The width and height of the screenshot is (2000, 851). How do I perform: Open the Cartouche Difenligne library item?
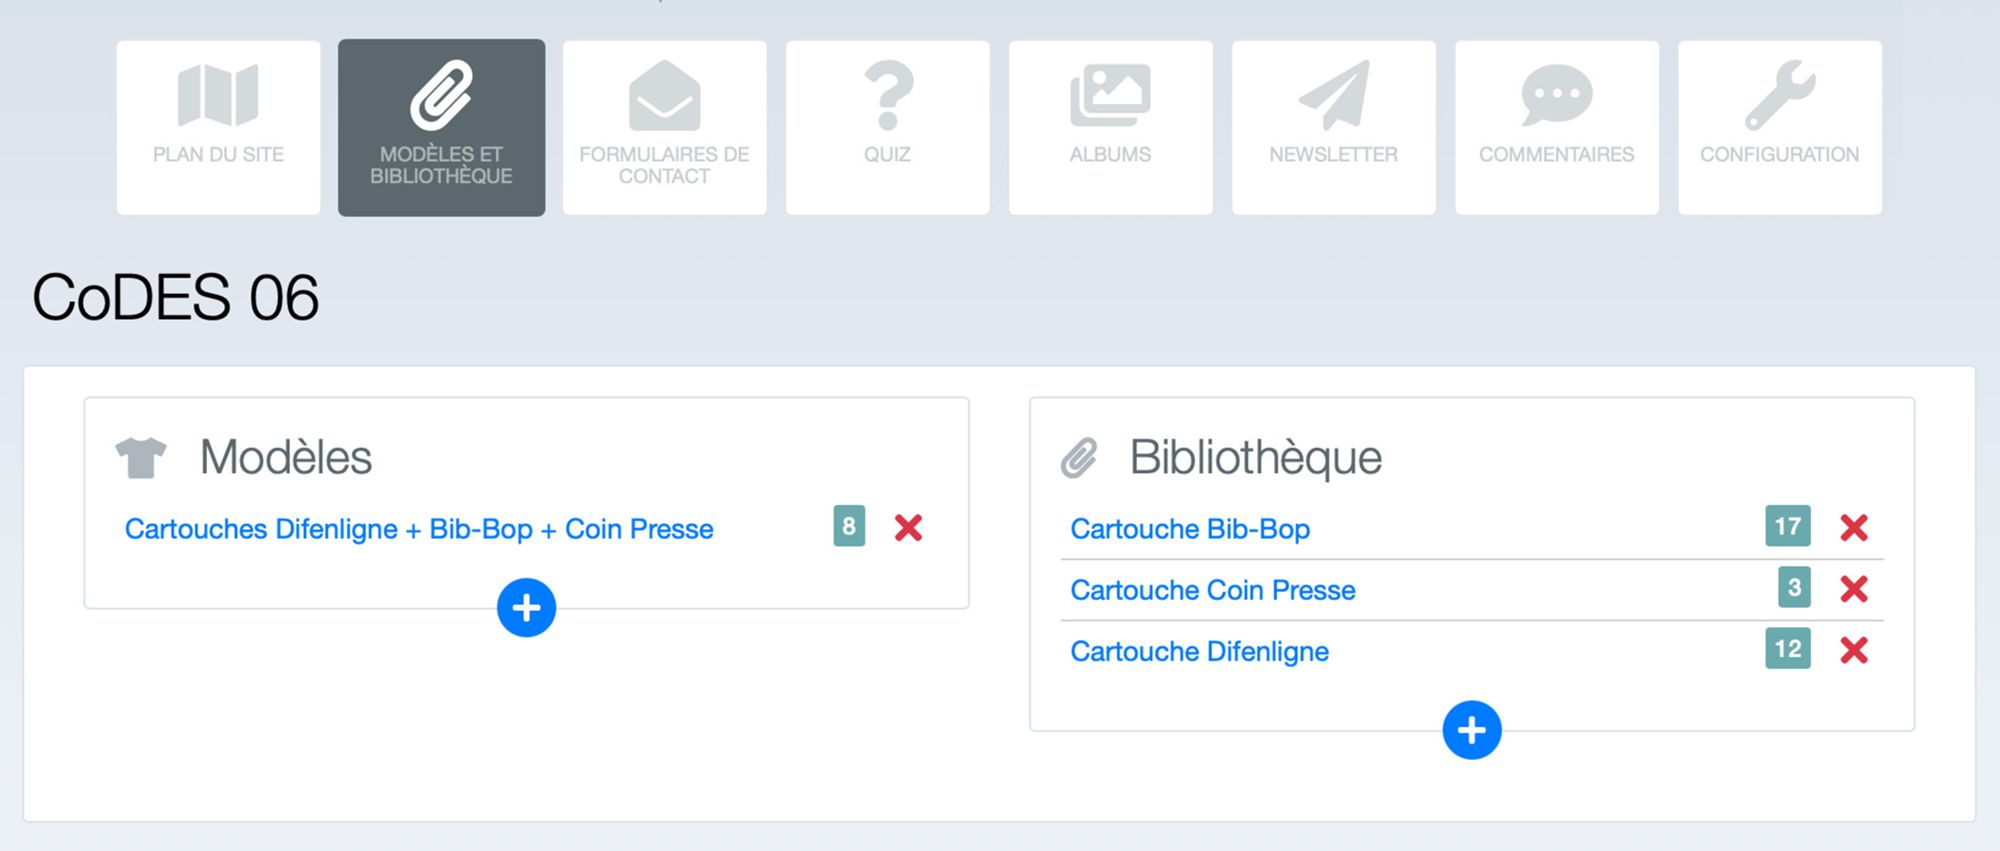1199,652
